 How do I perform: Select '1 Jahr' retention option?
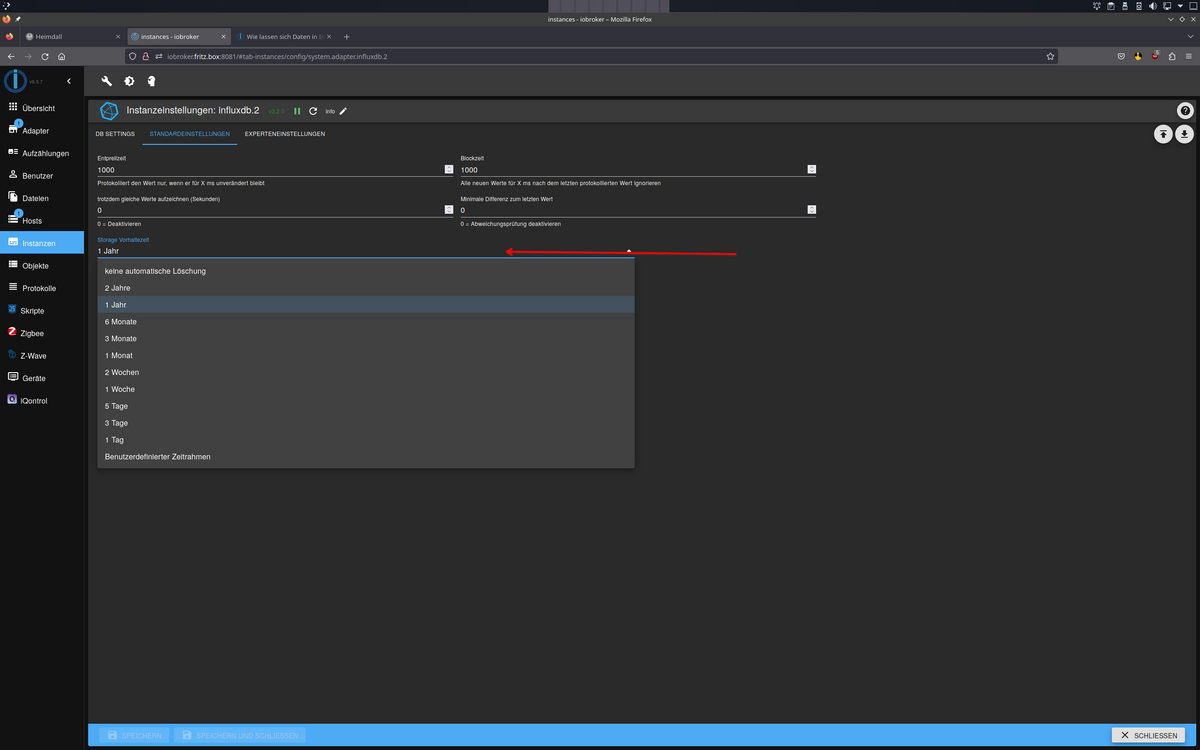point(366,304)
